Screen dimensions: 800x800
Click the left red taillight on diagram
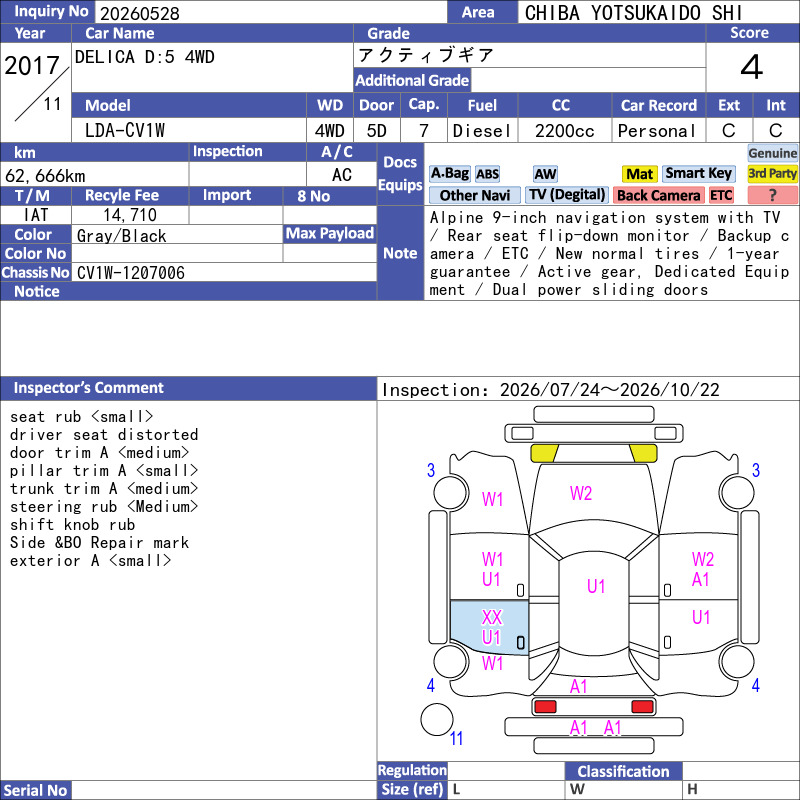coord(545,707)
